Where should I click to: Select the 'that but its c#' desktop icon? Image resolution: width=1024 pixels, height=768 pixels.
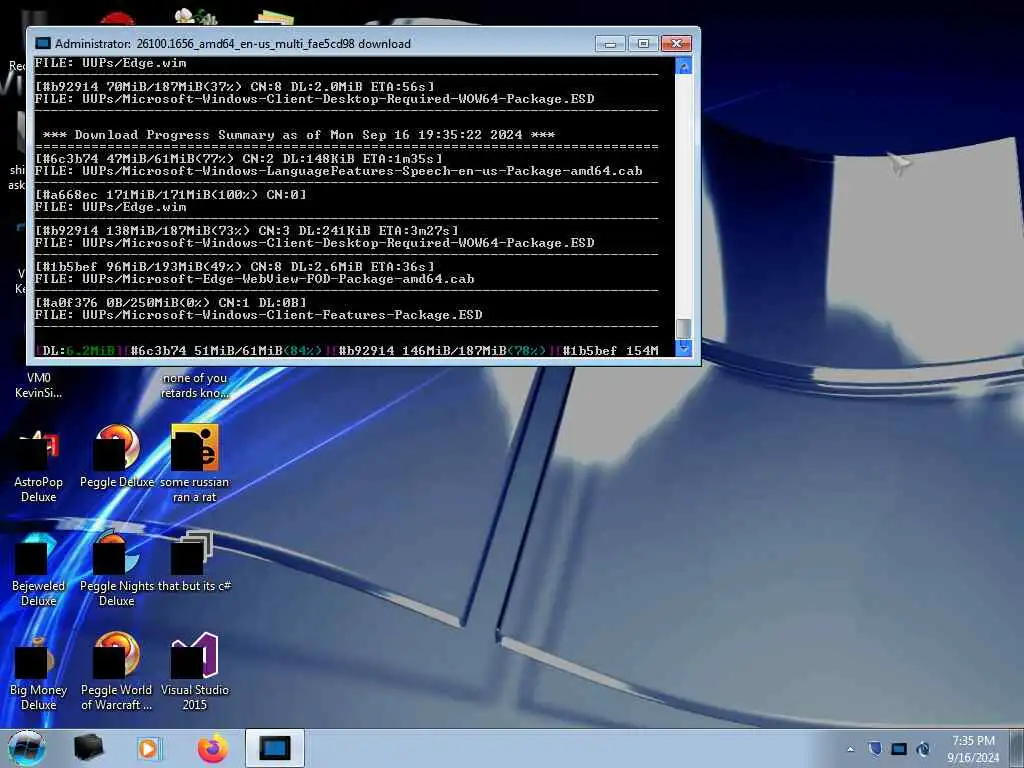[x=195, y=562]
